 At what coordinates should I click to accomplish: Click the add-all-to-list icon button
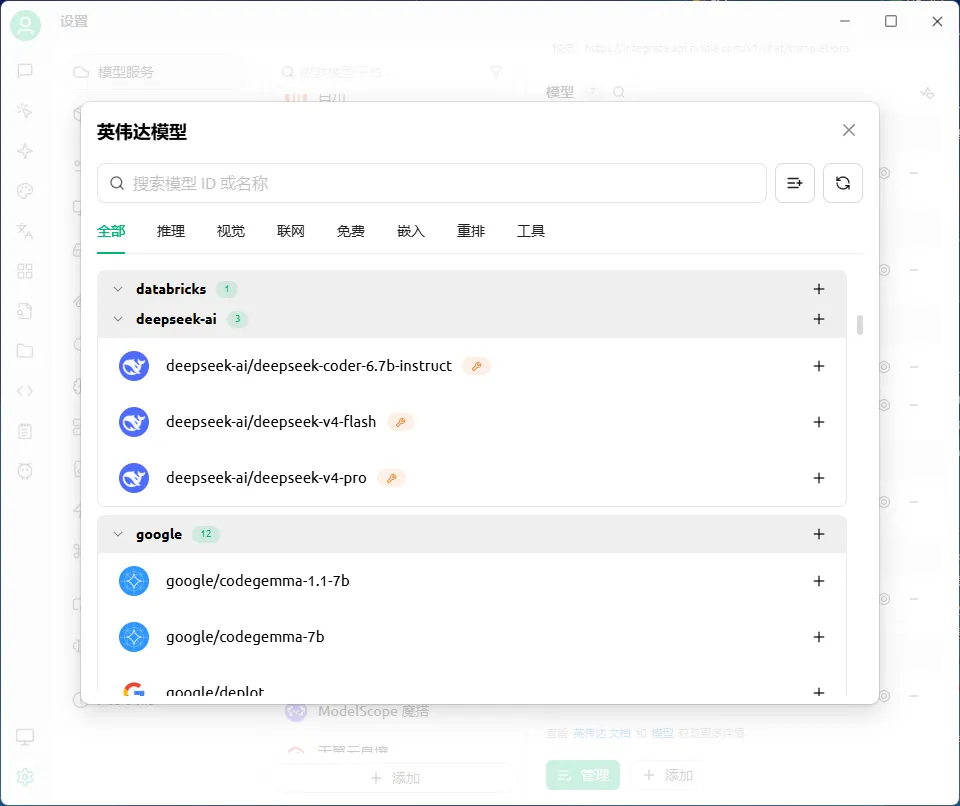point(795,183)
